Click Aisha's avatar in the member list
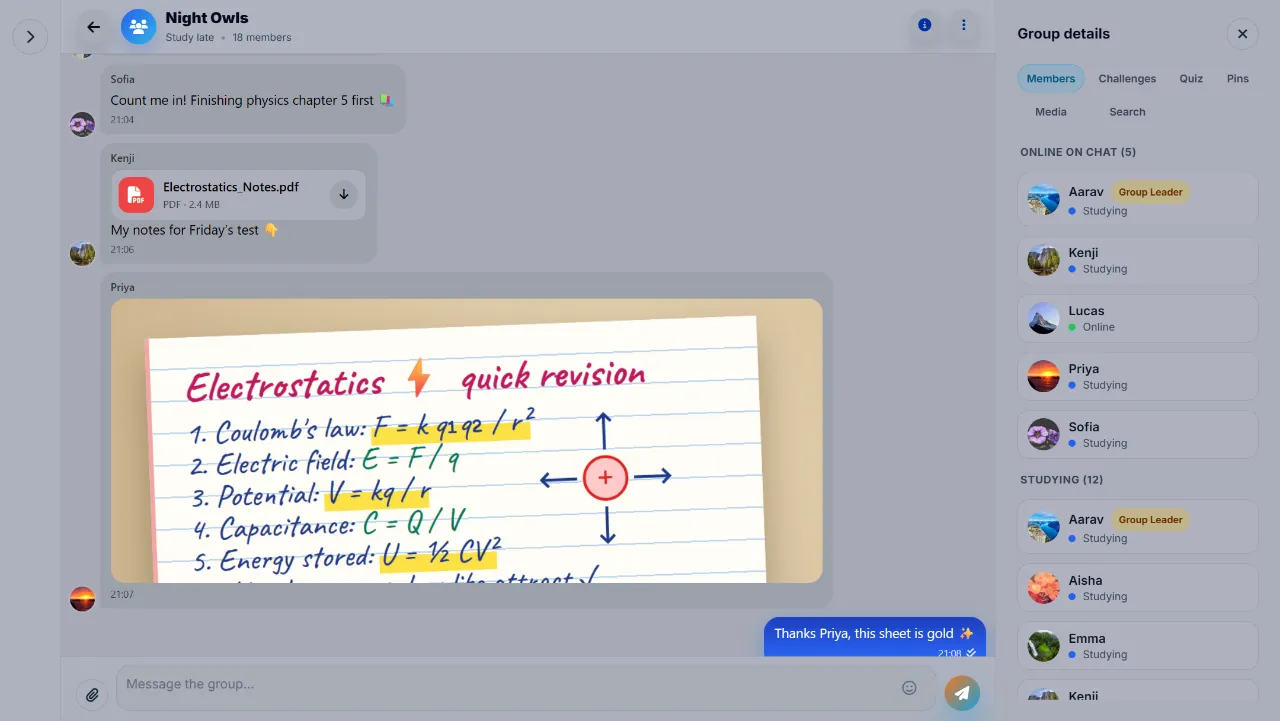The image size is (1280, 721). (1043, 588)
